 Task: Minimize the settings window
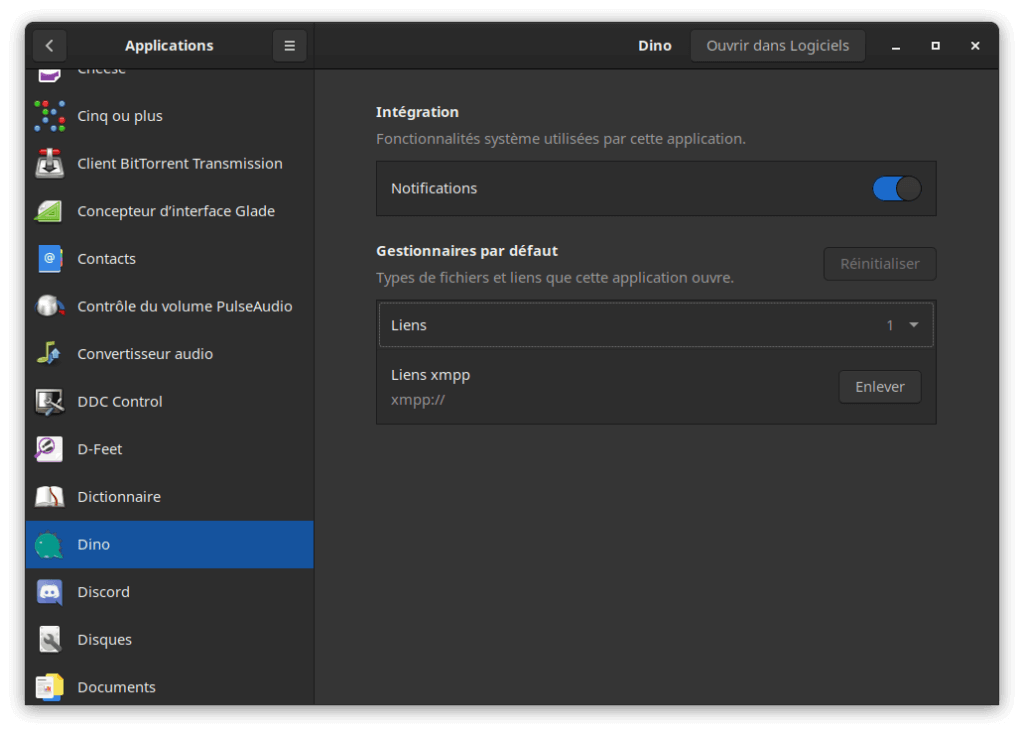click(x=896, y=46)
